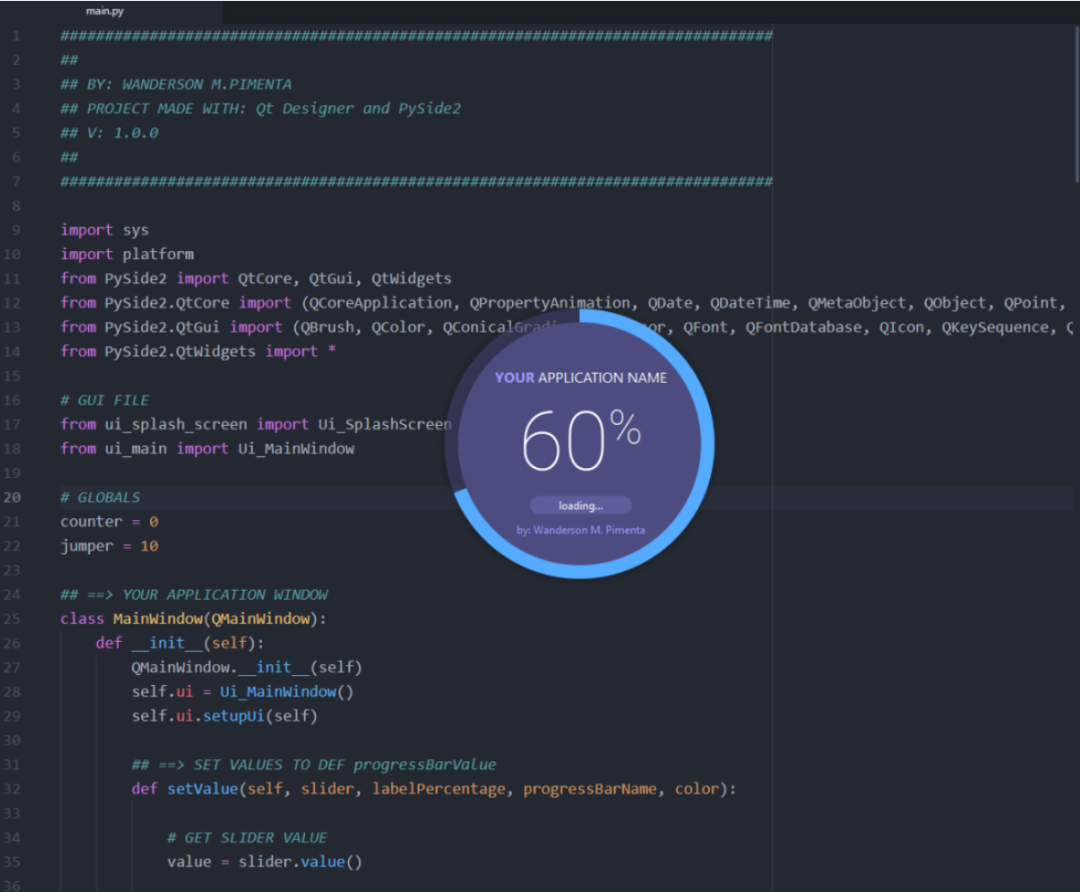The width and height of the screenshot is (1080, 892).
Task: Click the 'jumper = 10' code line
Action: point(109,546)
